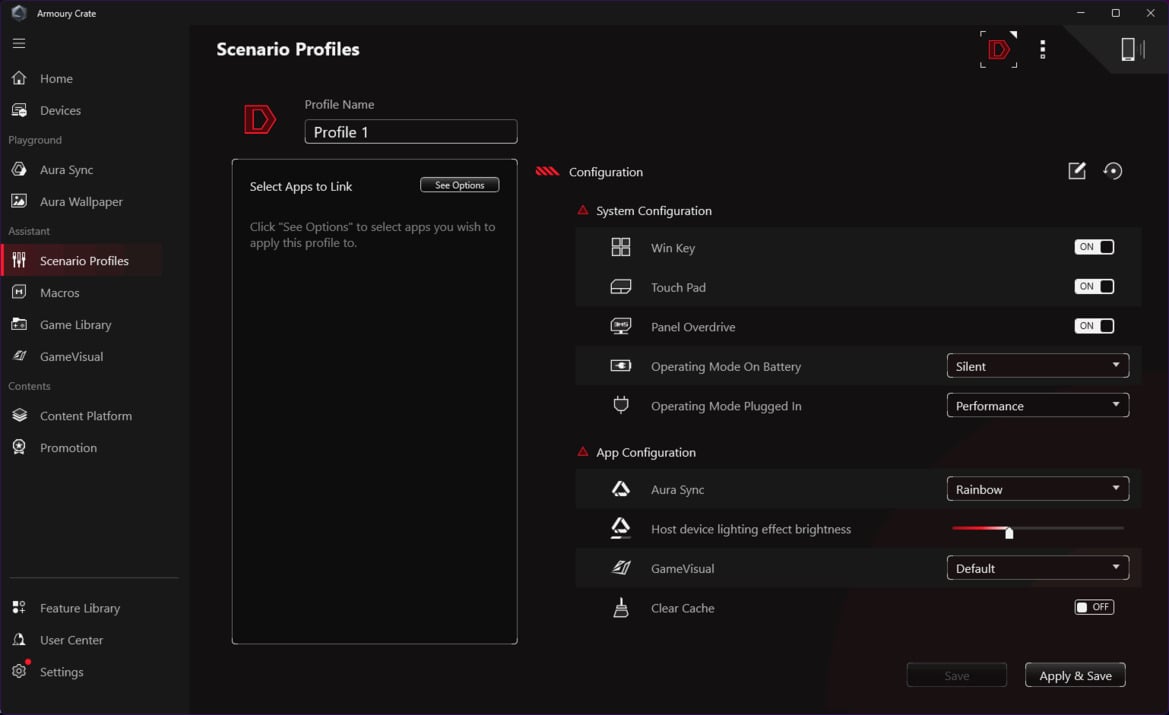Screen dimensions: 1169x715
Task: Click the Armoury Crate logo in title bar
Action: [x=19, y=13]
